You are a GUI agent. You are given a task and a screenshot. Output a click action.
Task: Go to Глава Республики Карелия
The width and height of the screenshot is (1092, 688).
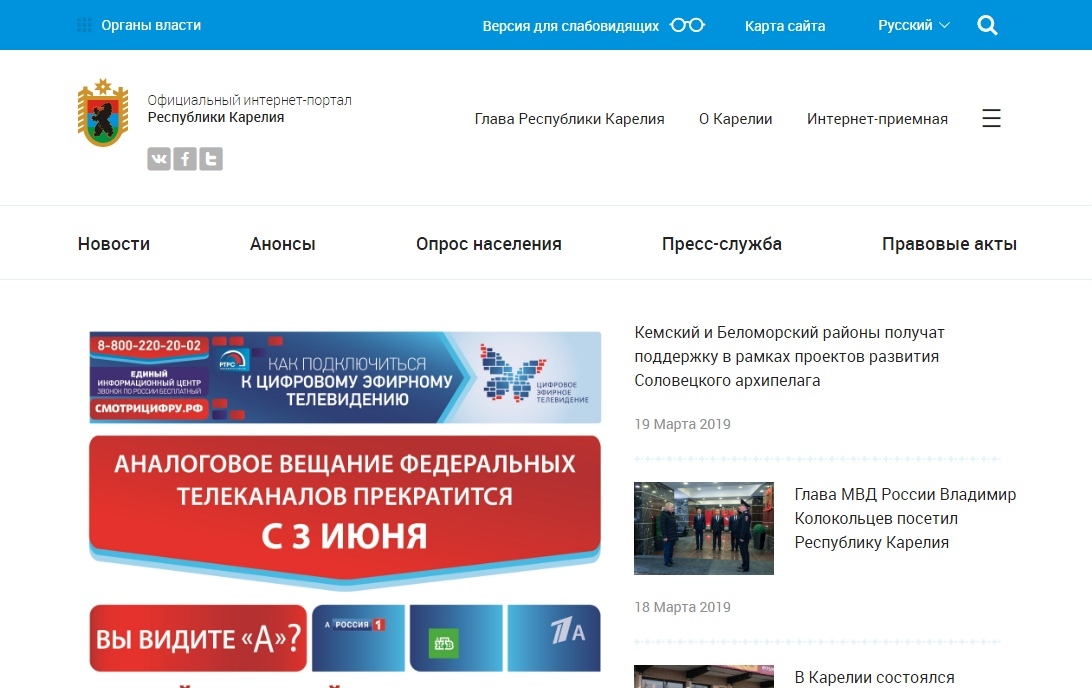pos(570,119)
